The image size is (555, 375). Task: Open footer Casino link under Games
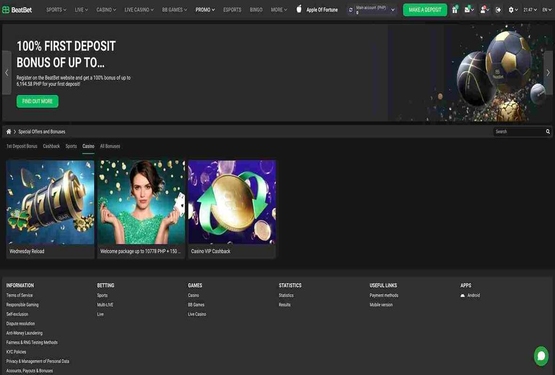[x=193, y=295]
